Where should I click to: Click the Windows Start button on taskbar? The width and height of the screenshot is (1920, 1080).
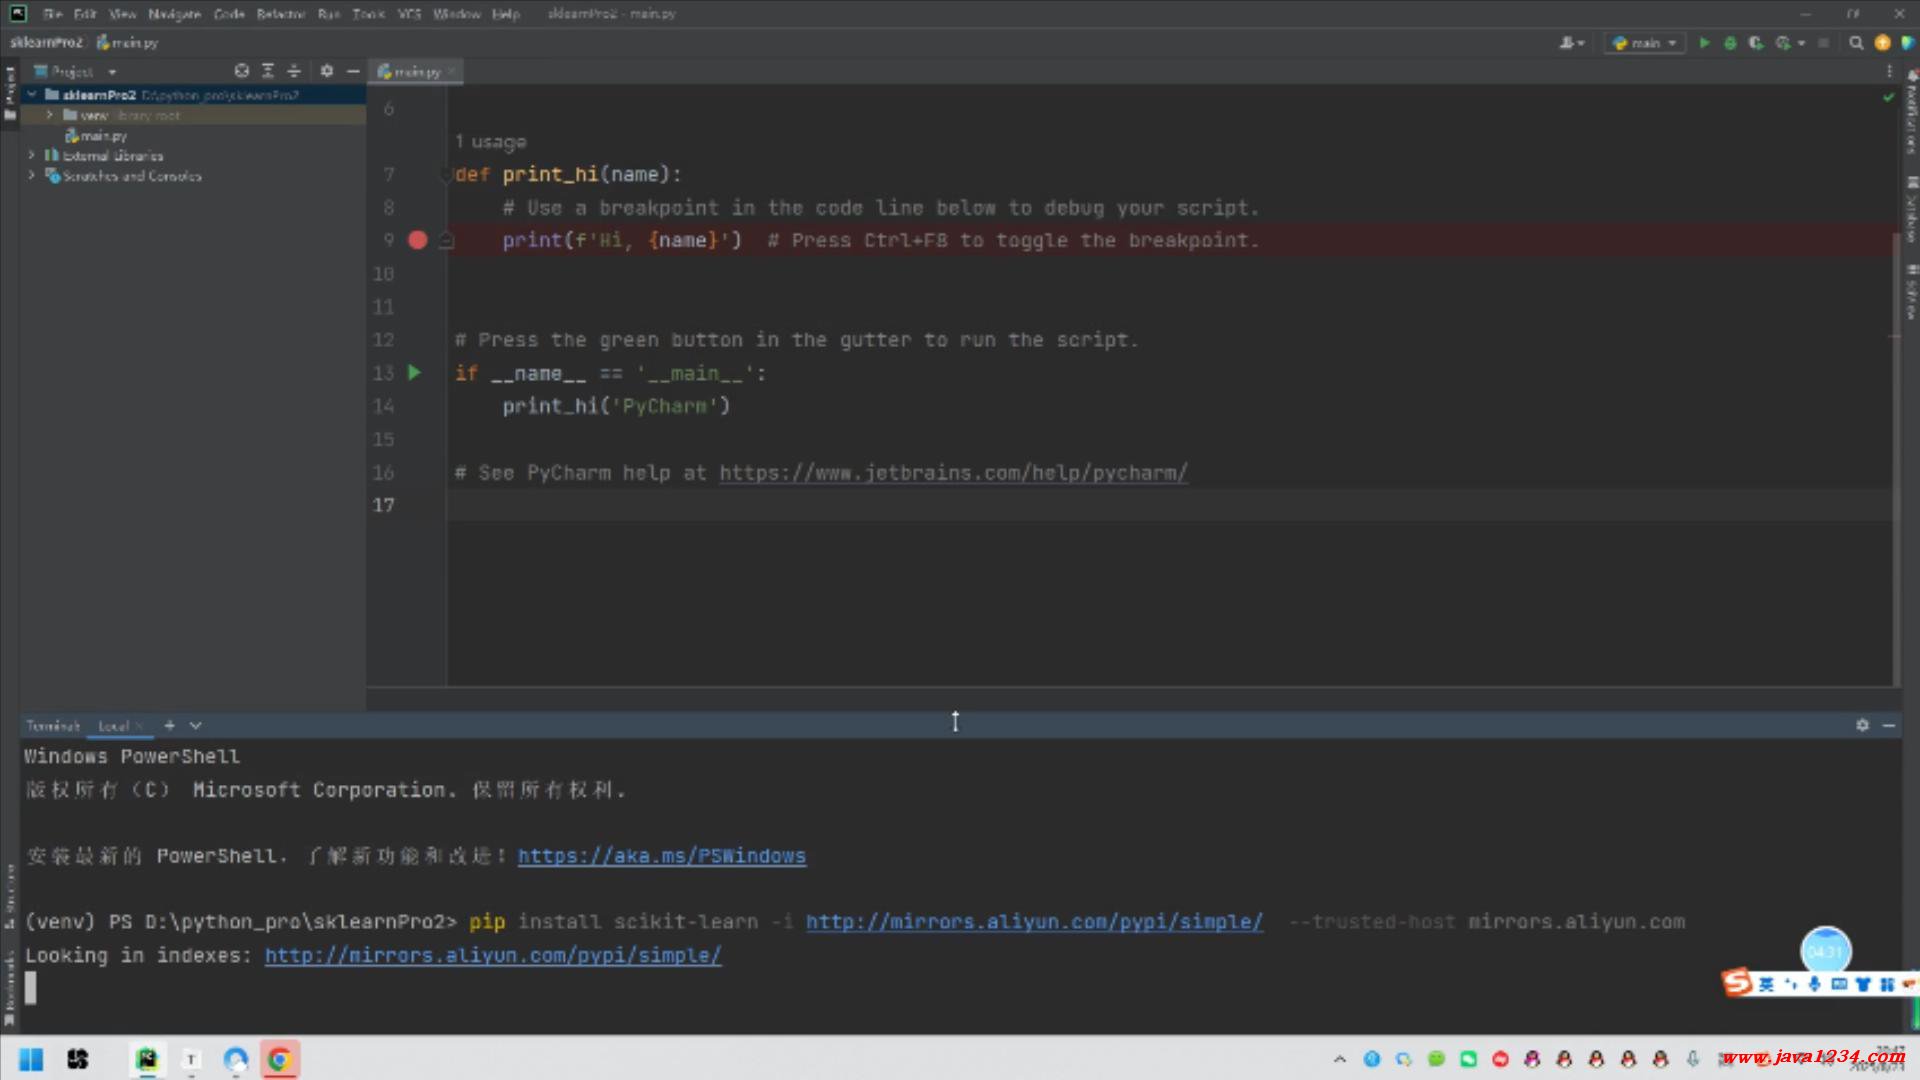(x=31, y=1059)
